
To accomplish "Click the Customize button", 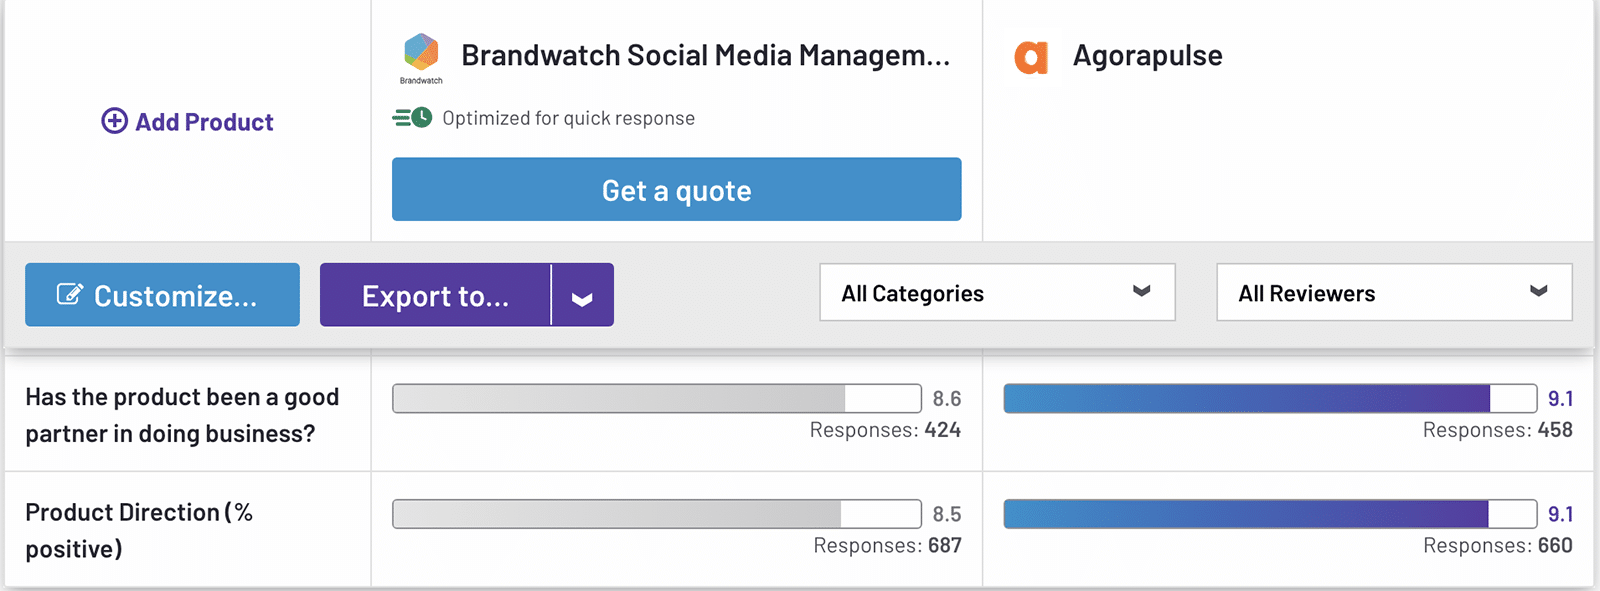I will [162, 295].
